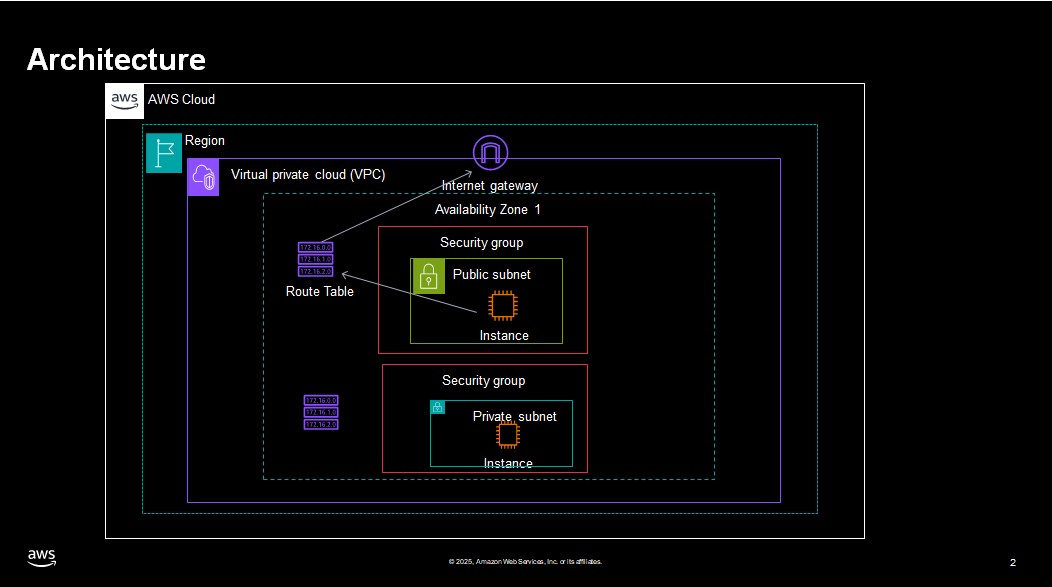
Task: Click the Instance label in Public subnet
Action: point(504,335)
